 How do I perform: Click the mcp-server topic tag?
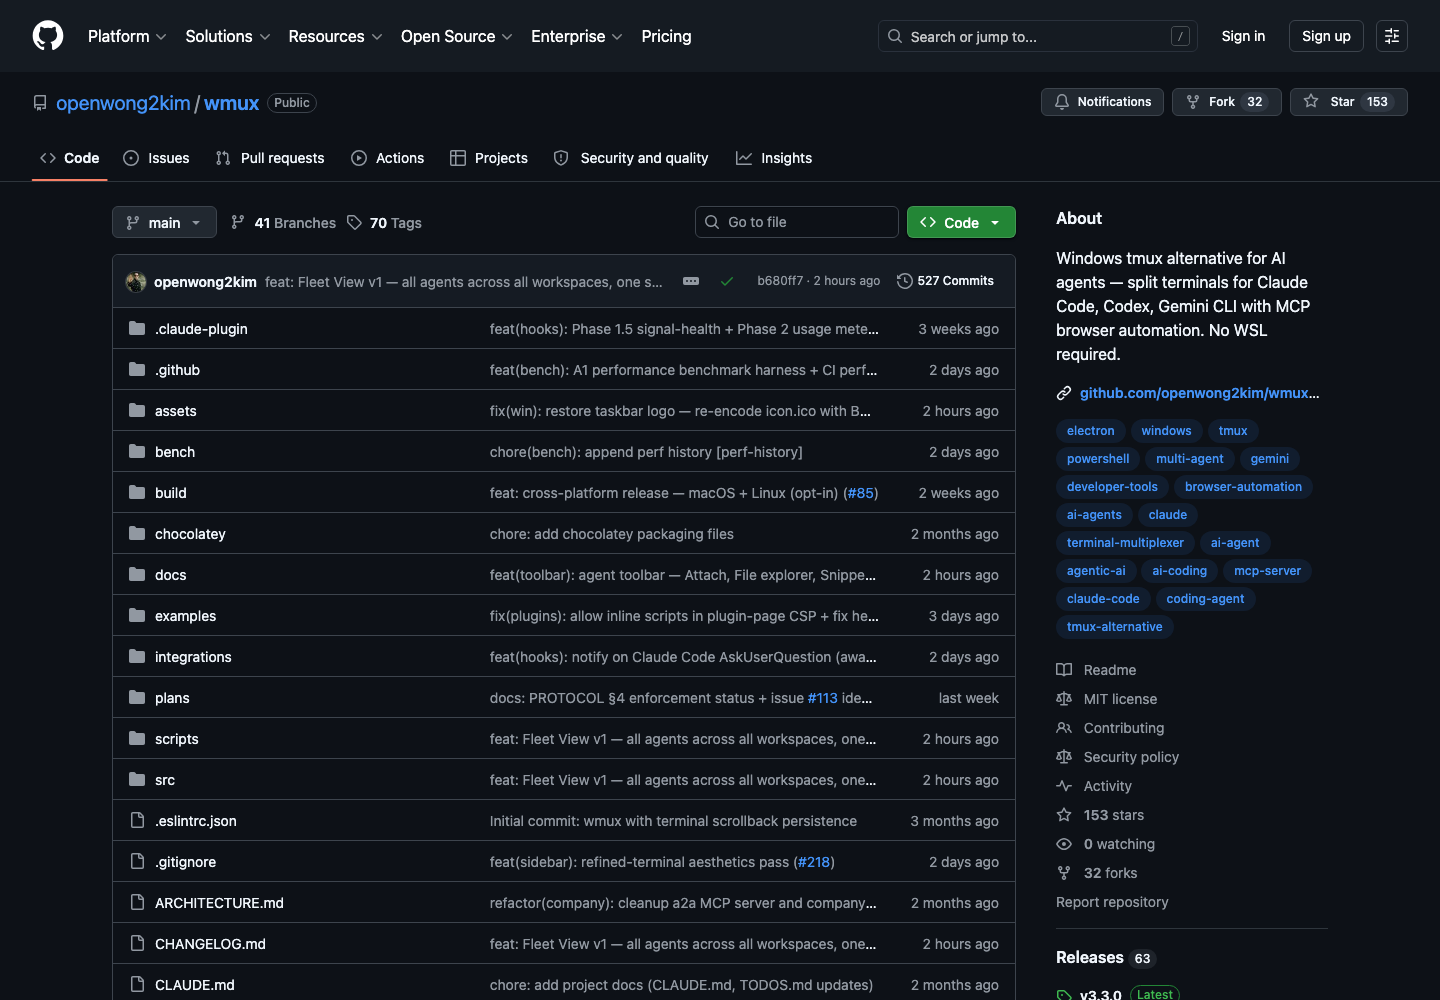(1267, 571)
